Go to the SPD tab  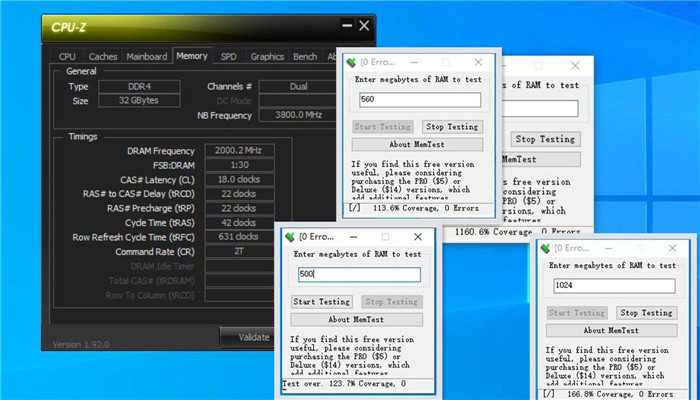click(x=229, y=57)
